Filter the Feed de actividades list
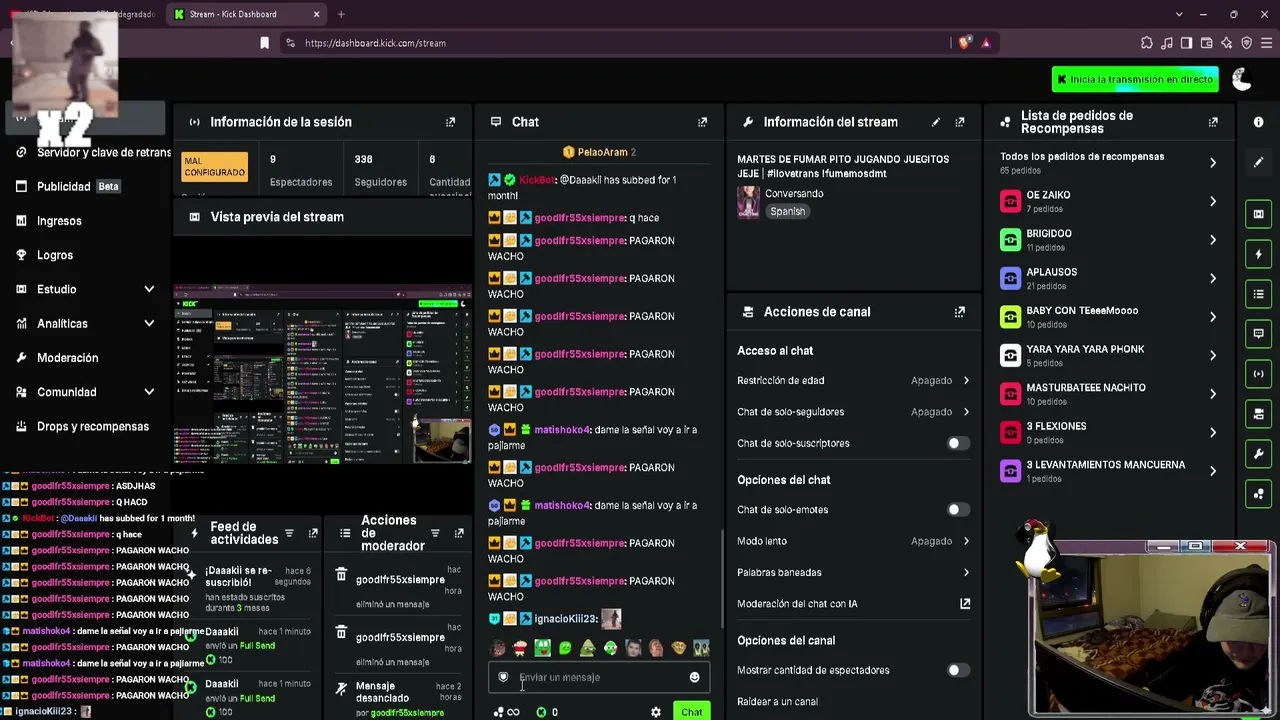 (289, 534)
